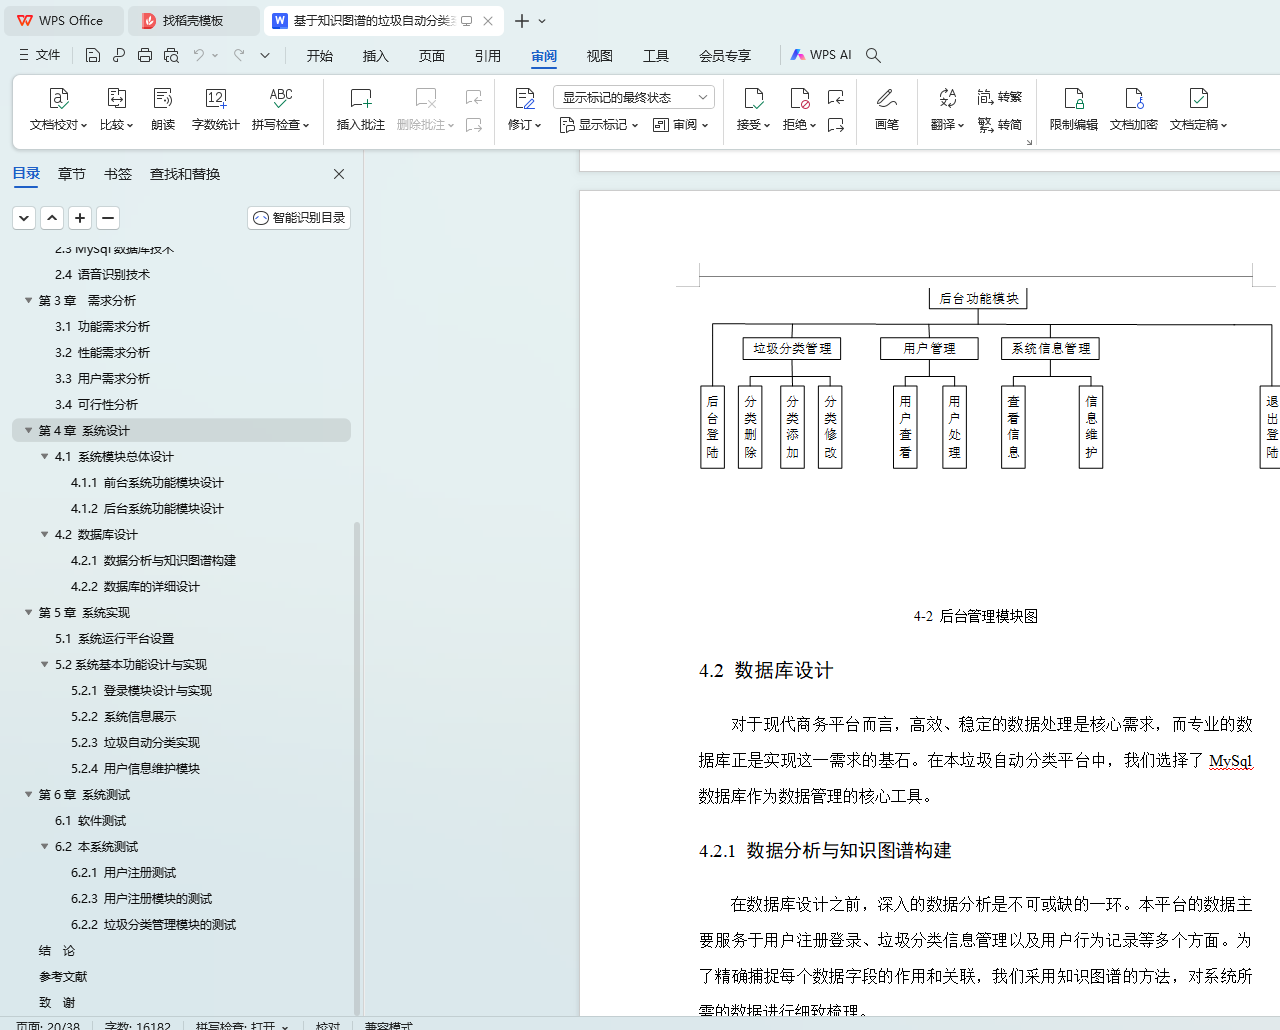Switch to the 视图 ribbon tab
The image size is (1280, 1030).
[600, 56]
